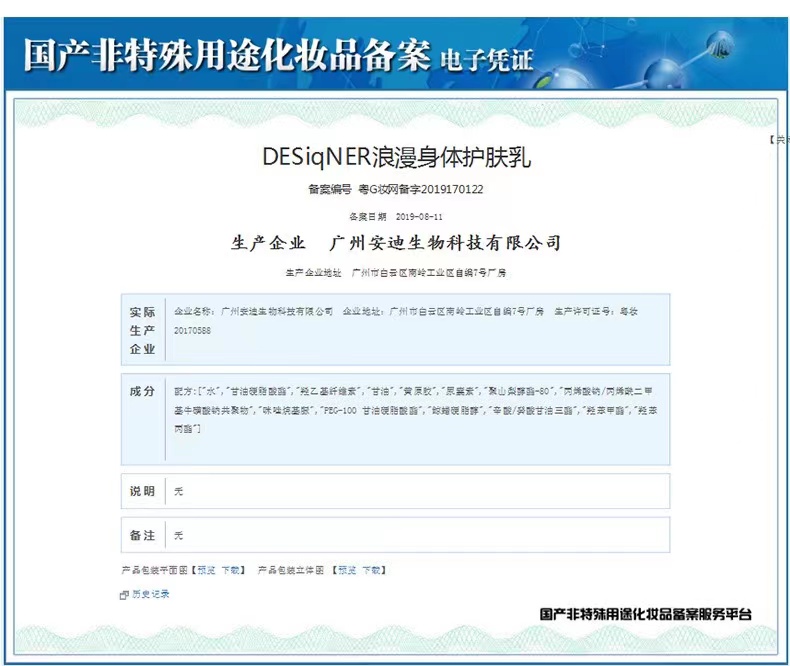Select the product title DESiqNER浪漫身体护肤乳
This screenshot has height=666, width=790.
(x=397, y=157)
